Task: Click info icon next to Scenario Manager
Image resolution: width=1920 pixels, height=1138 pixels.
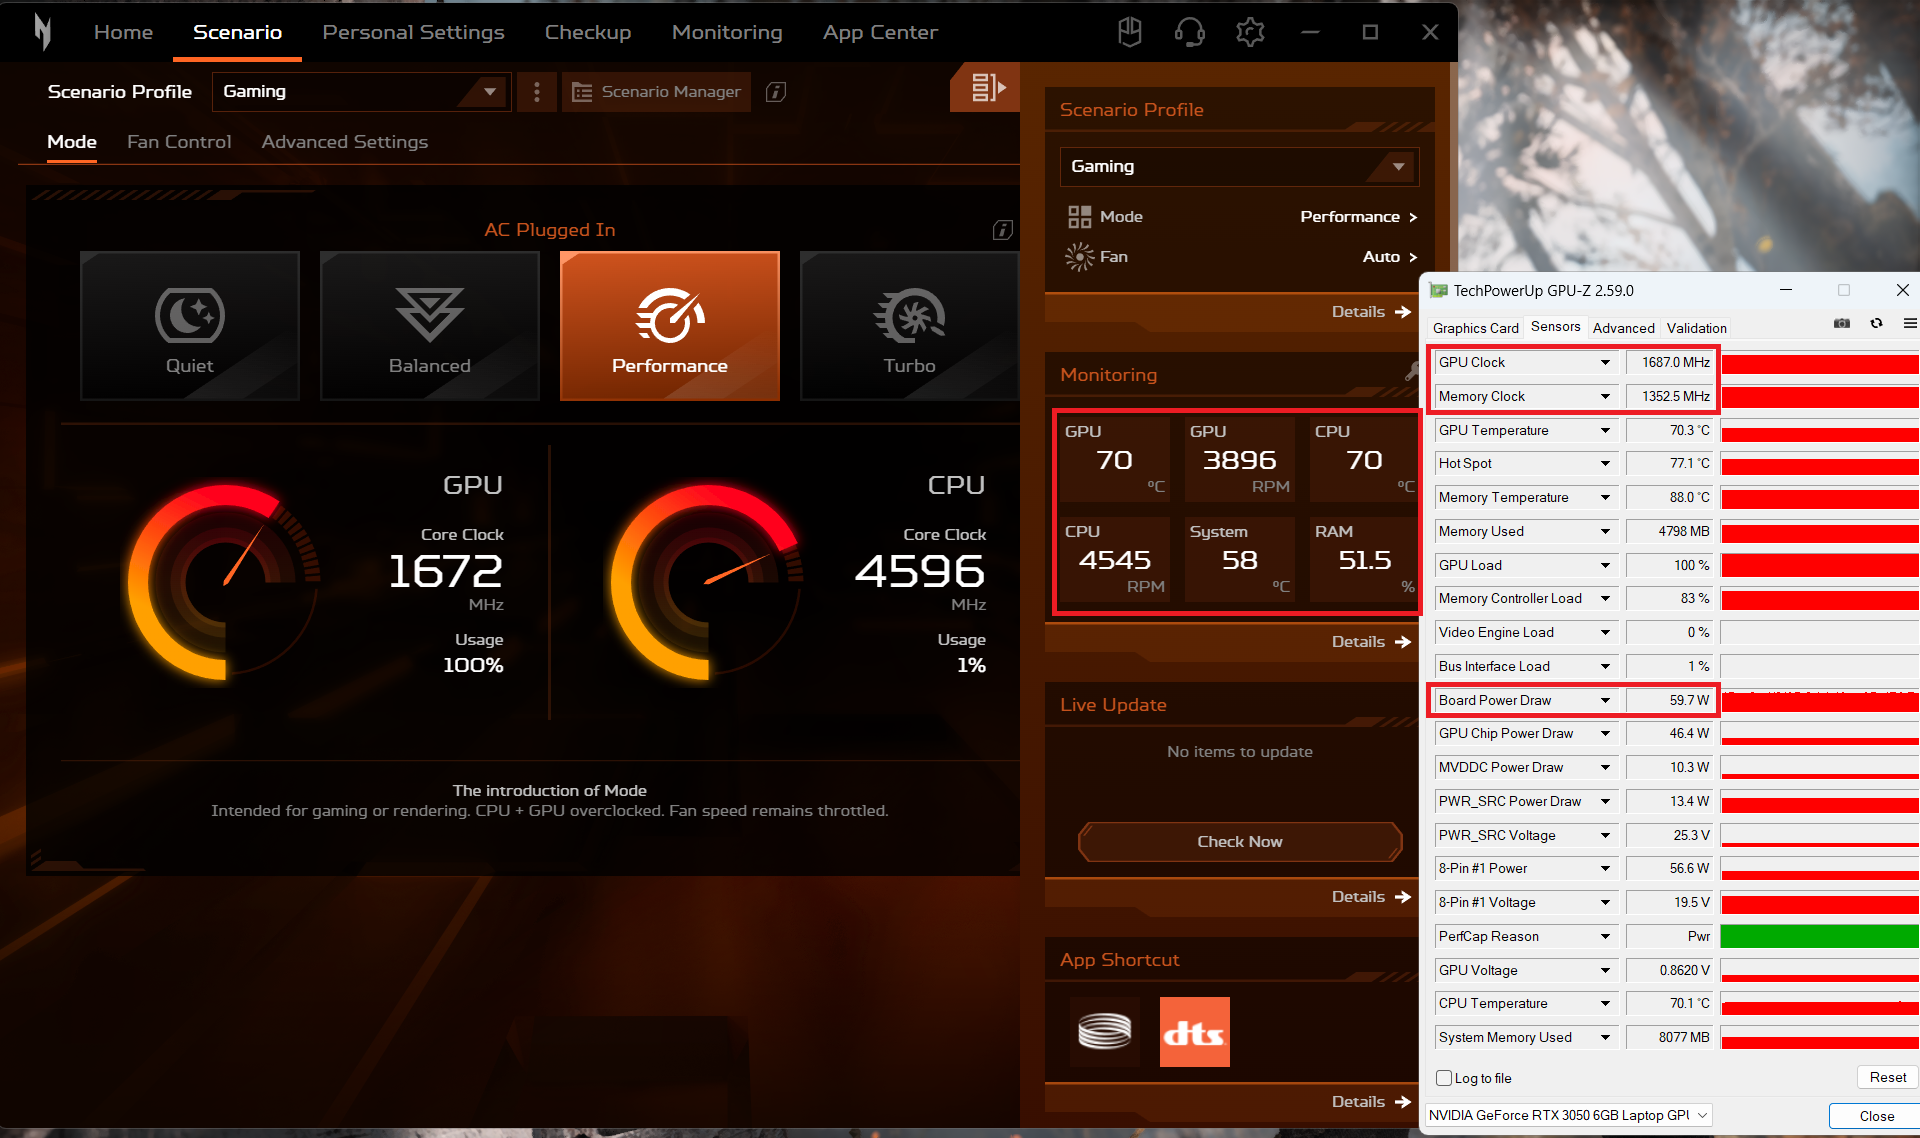Action: [x=776, y=92]
